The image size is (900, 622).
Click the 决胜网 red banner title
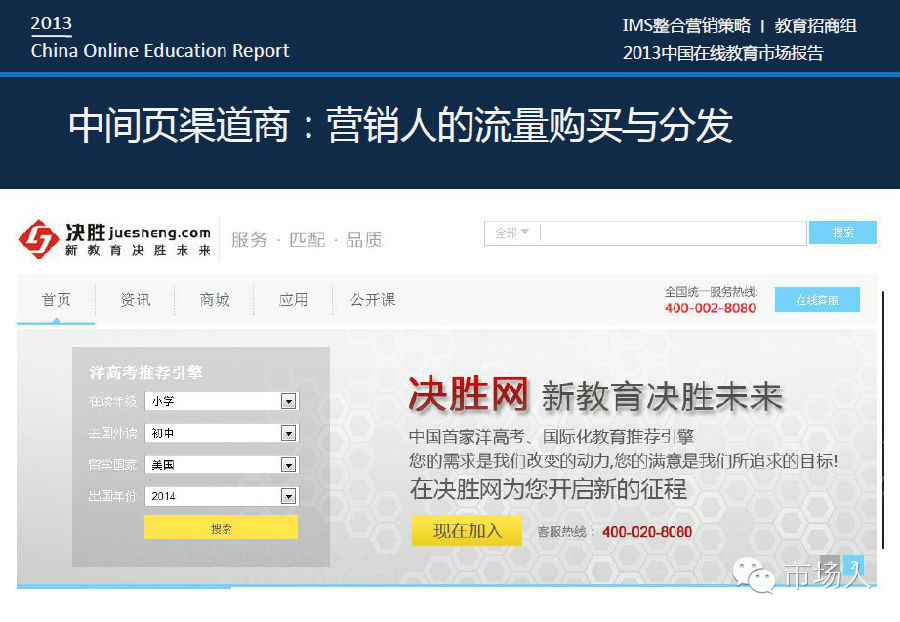(468, 394)
